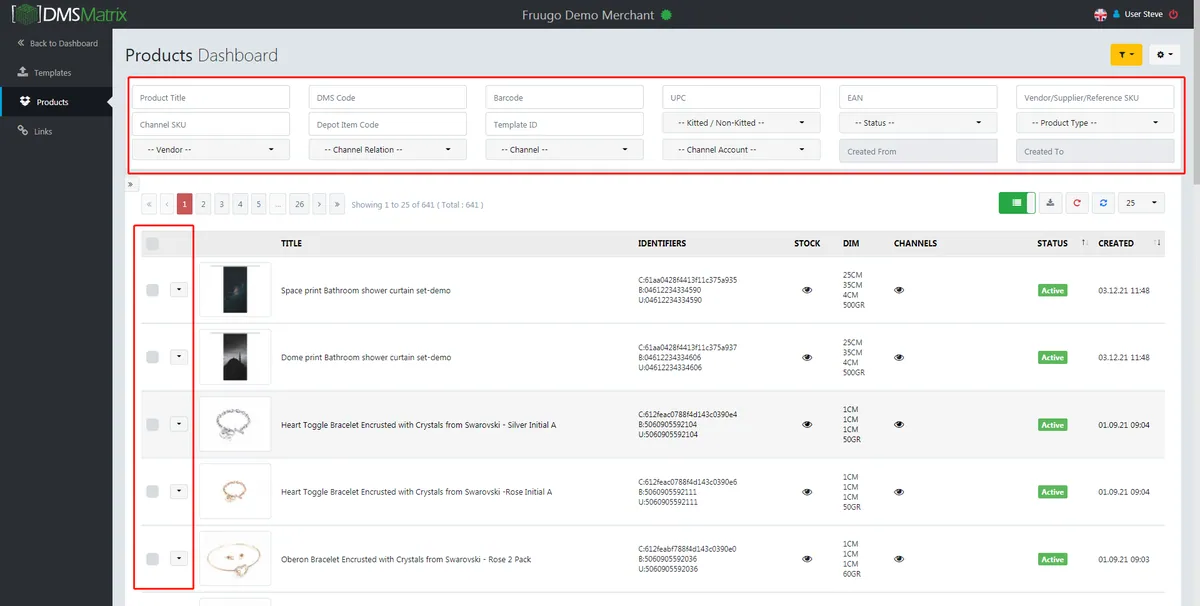Click the Product Title search field
The width and height of the screenshot is (1200, 606).
pyautogui.click(x=211, y=97)
